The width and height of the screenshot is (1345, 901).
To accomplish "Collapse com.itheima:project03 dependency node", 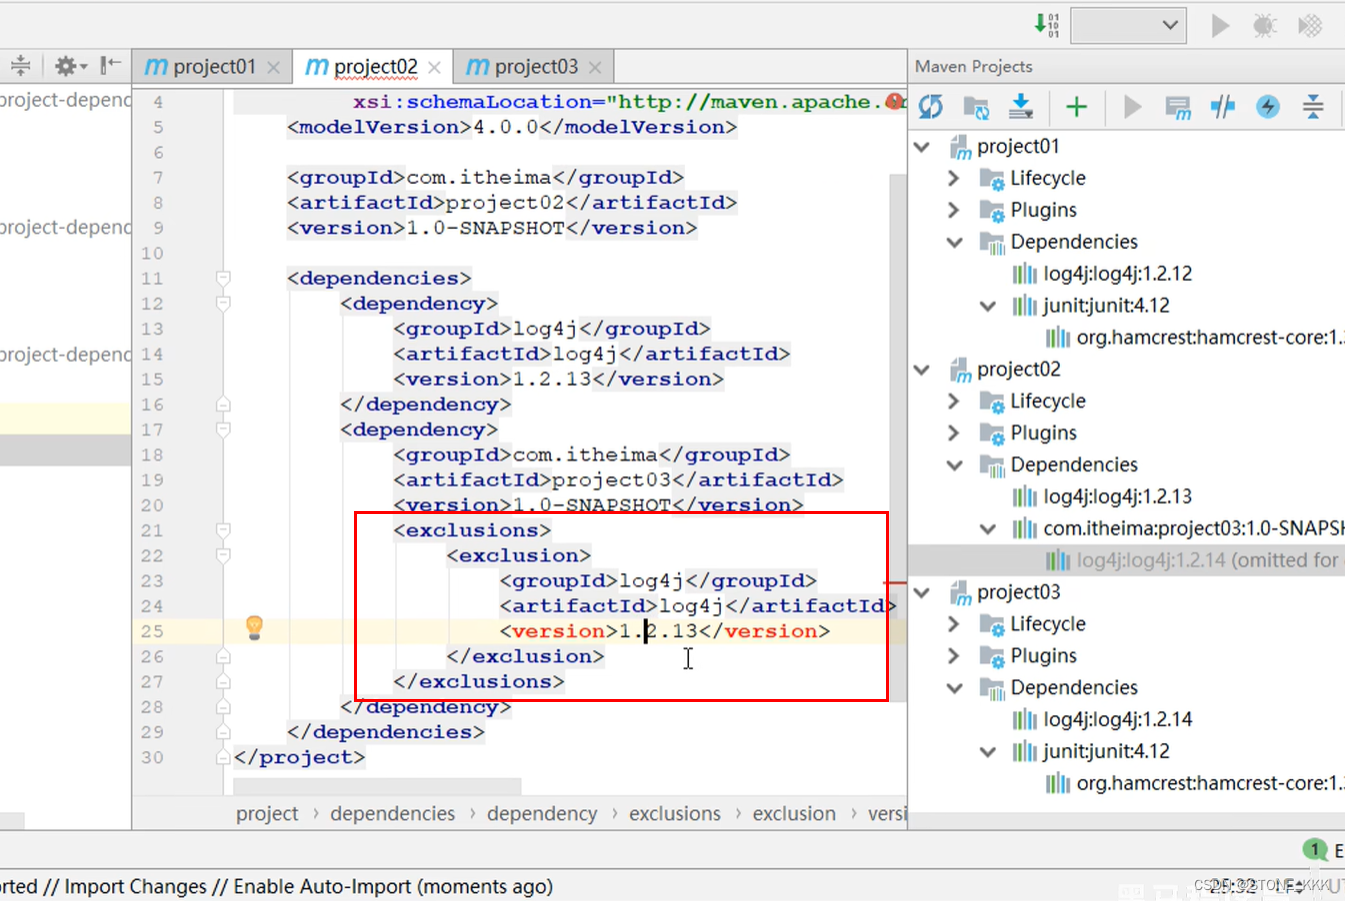I will coord(988,529).
